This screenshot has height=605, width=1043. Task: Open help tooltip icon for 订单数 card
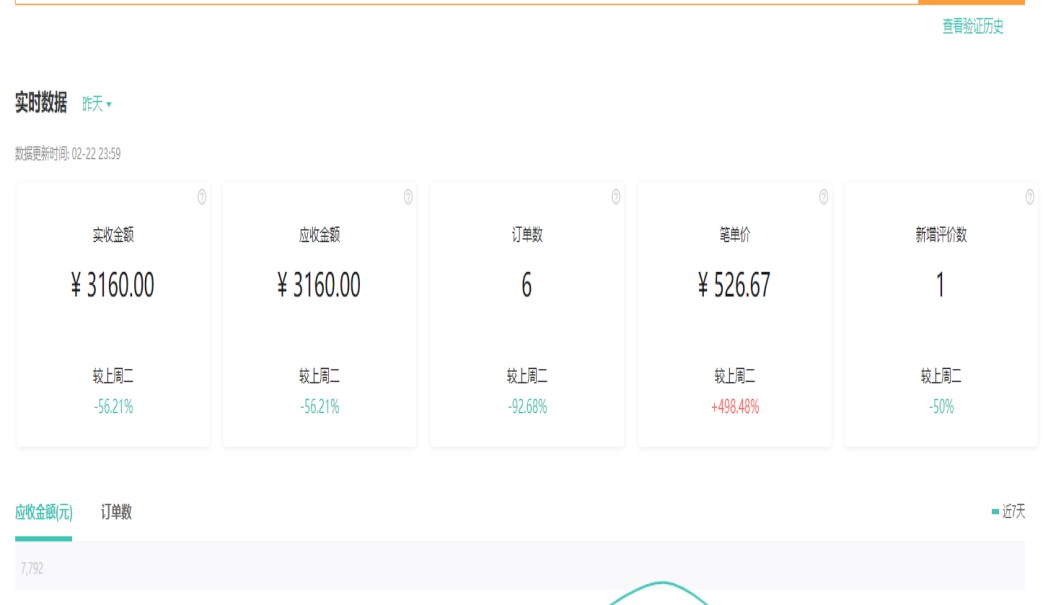[616, 197]
